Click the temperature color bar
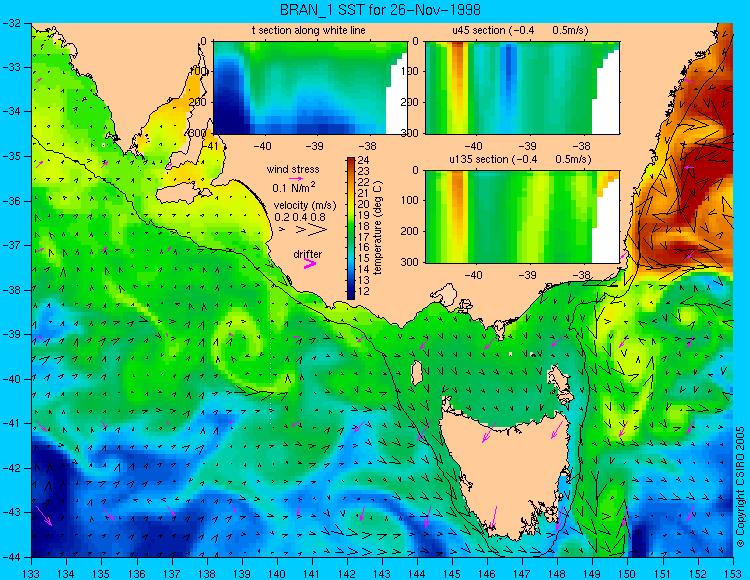750x580 pixels. click(x=351, y=228)
